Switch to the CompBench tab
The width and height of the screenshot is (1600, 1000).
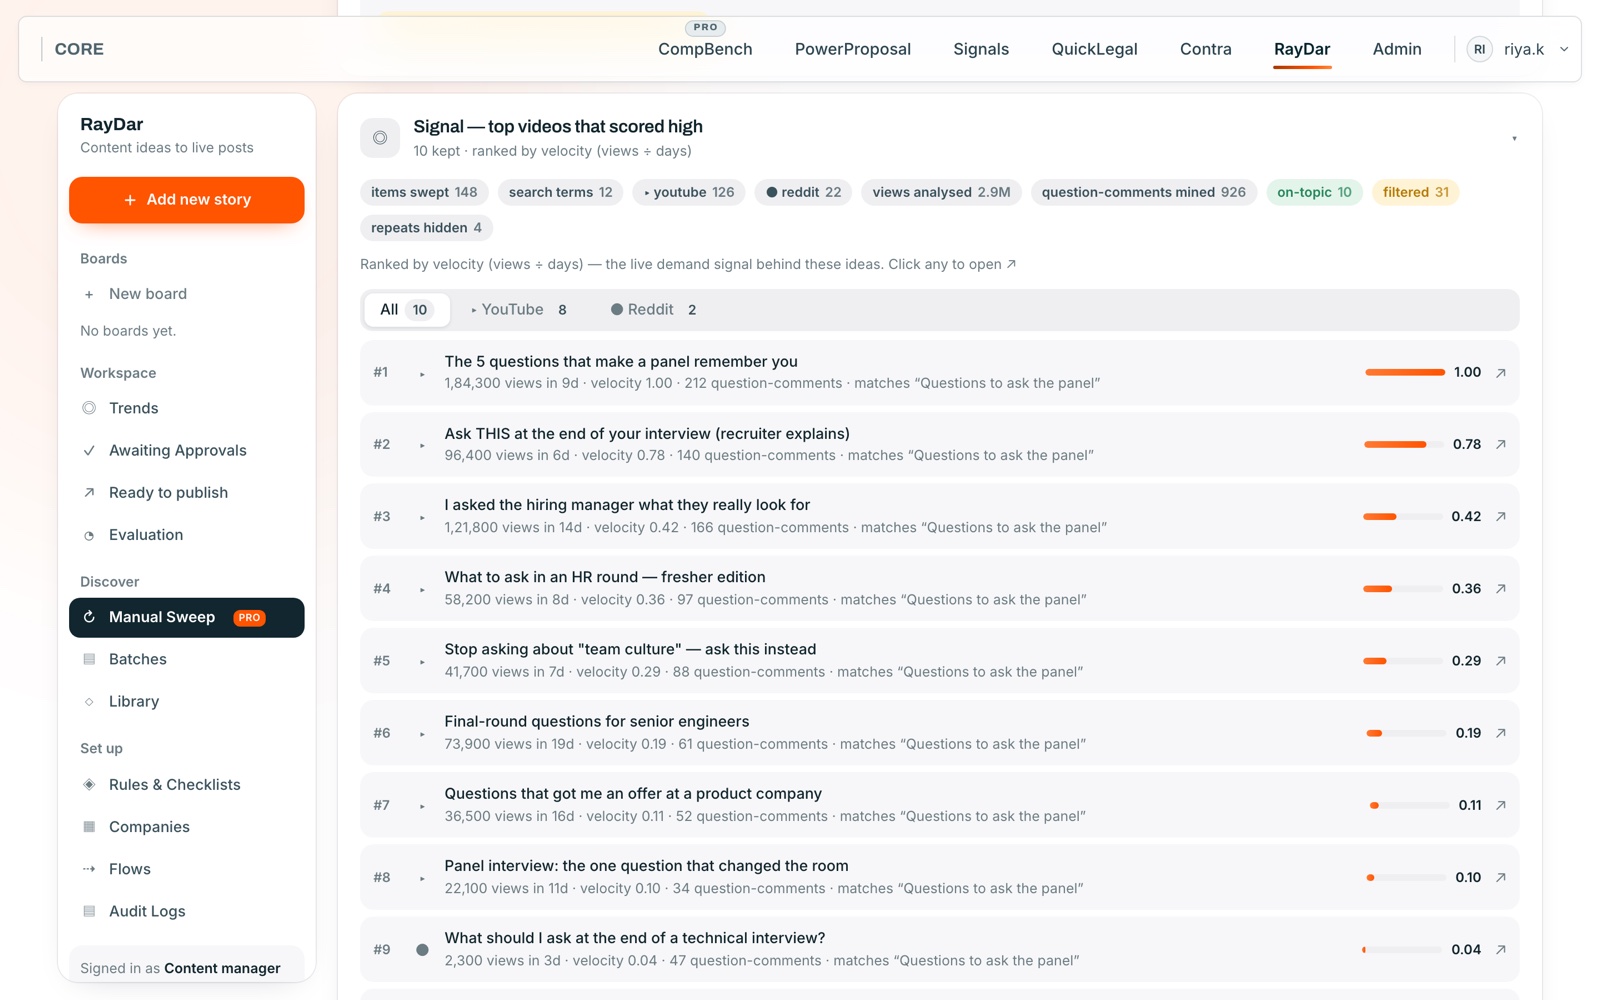pyautogui.click(x=705, y=49)
